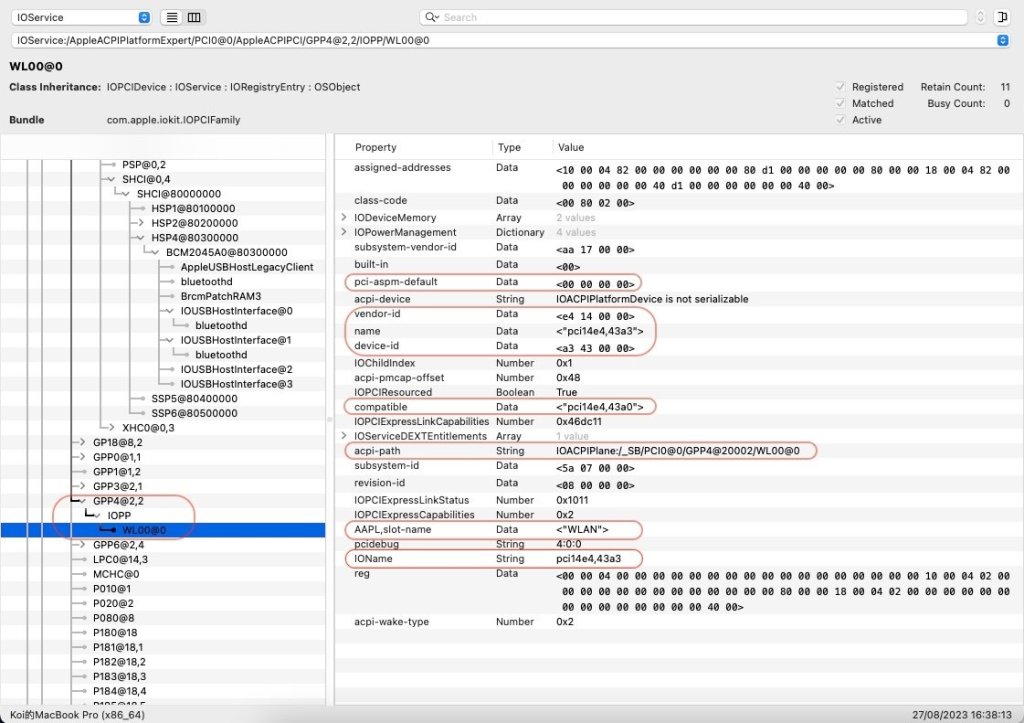
Task: Select the pci-aspm-default property row
Action: (679, 282)
